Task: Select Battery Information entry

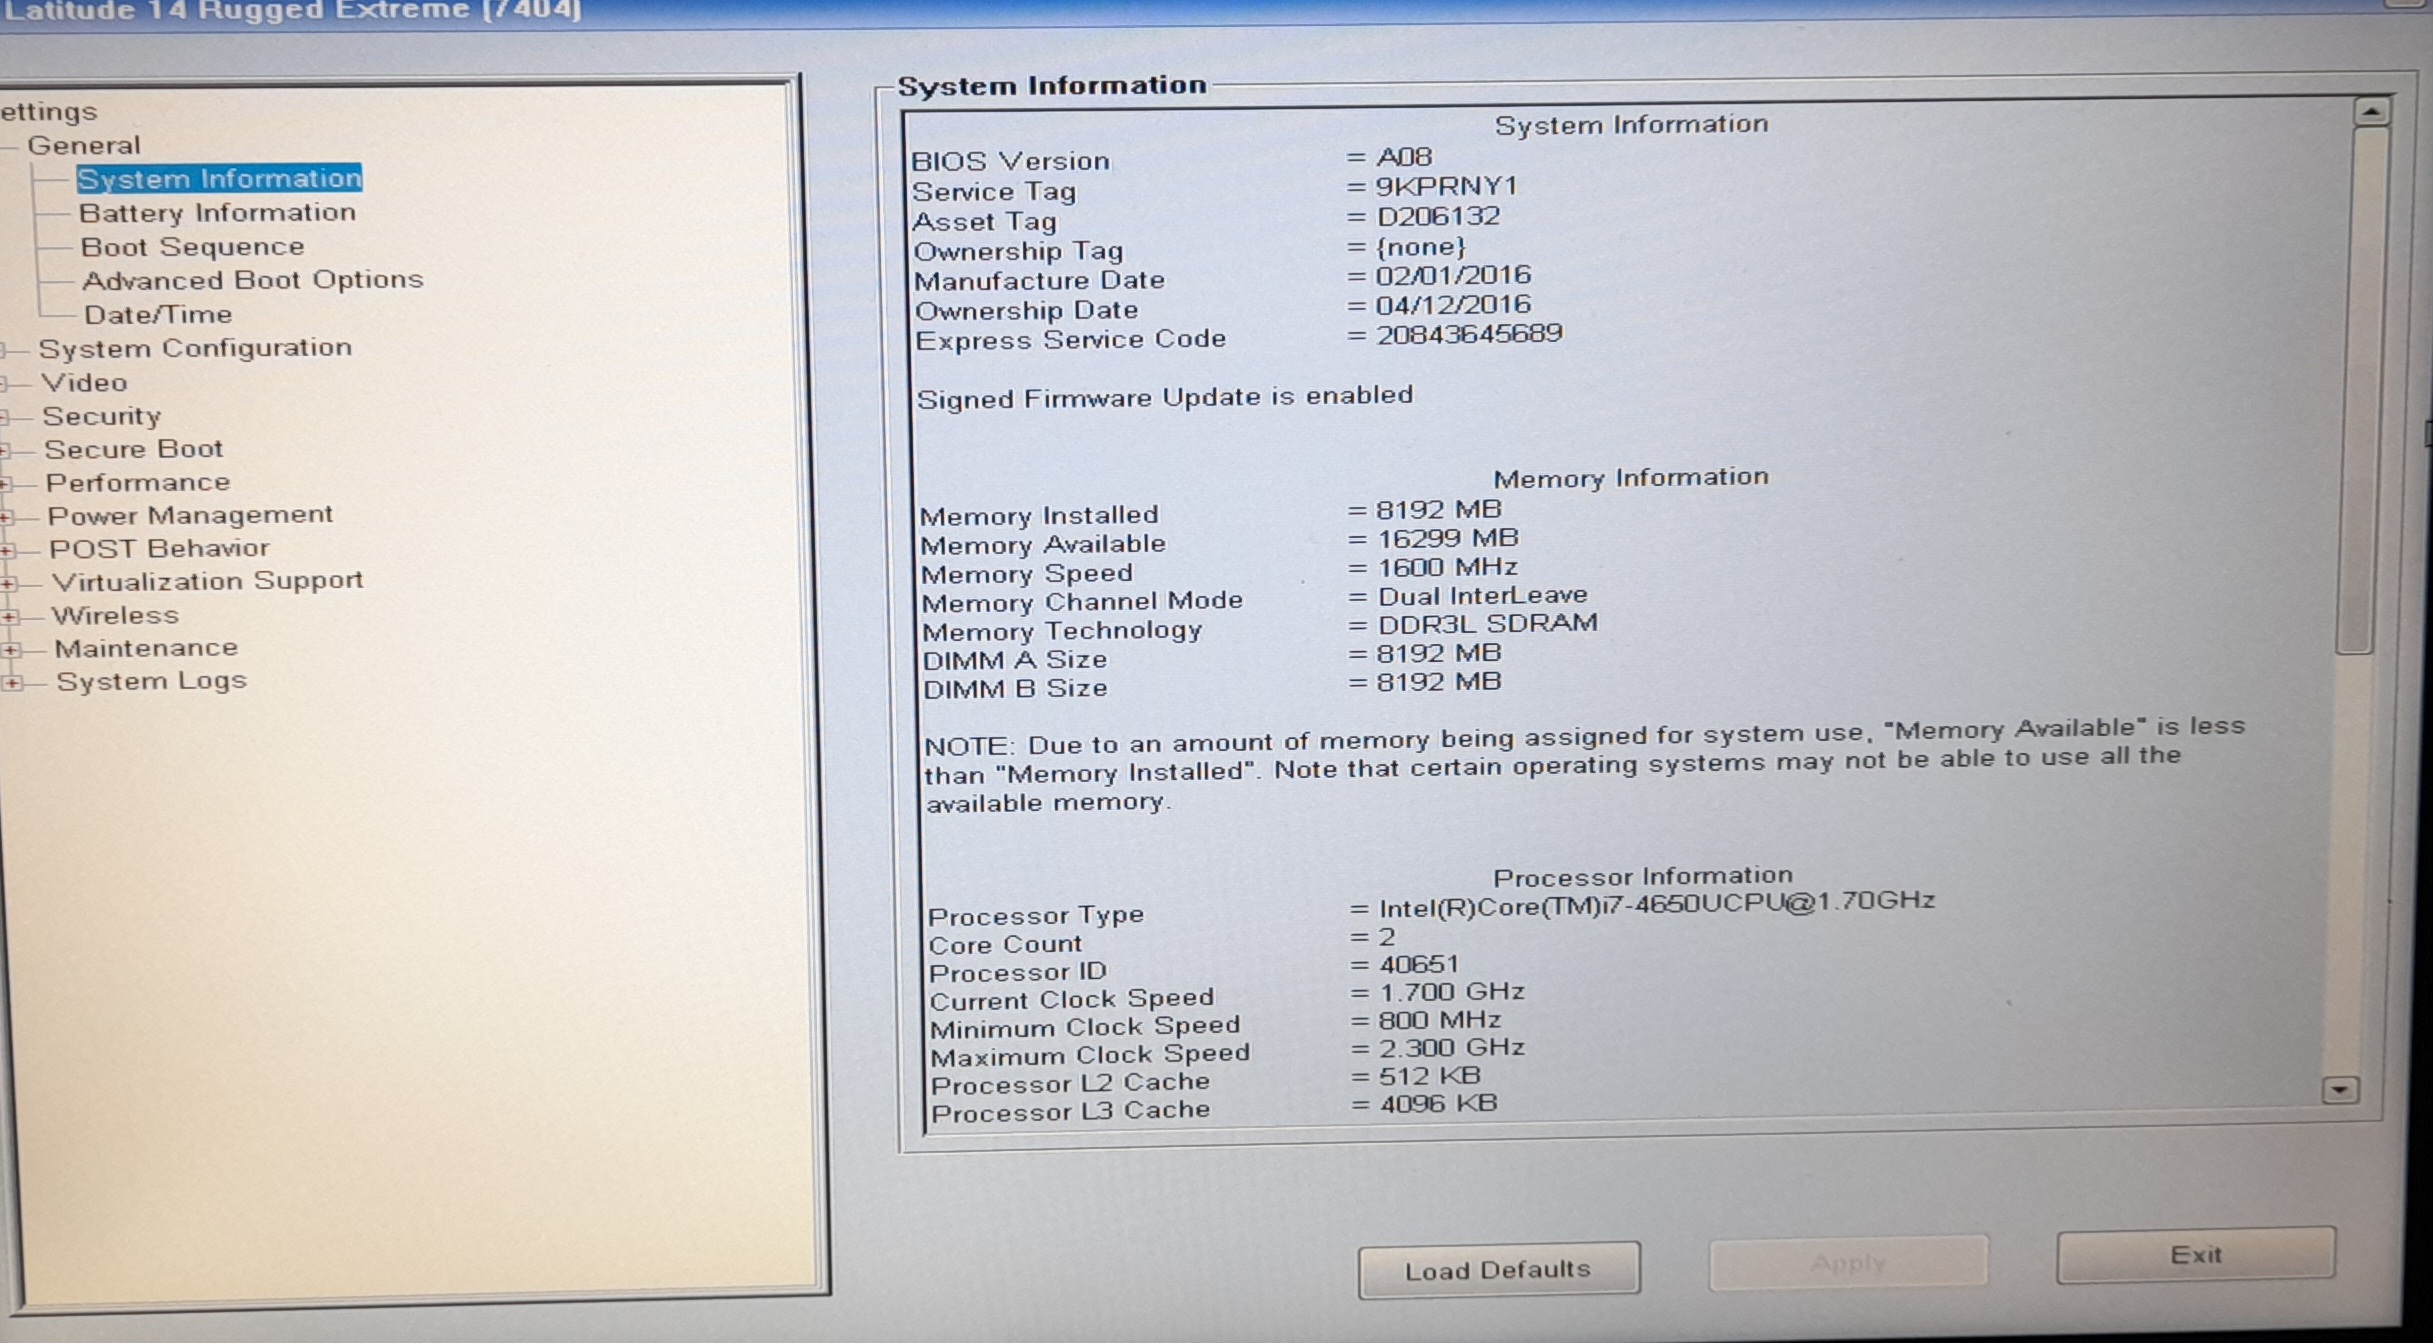Action: click(217, 213)
